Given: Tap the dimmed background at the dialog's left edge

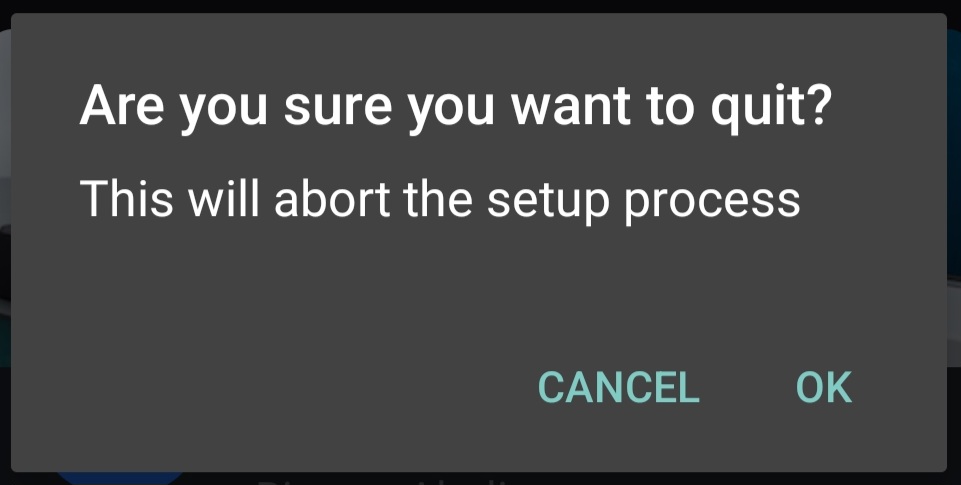Looking at the screenshot, I should (5, 245).
